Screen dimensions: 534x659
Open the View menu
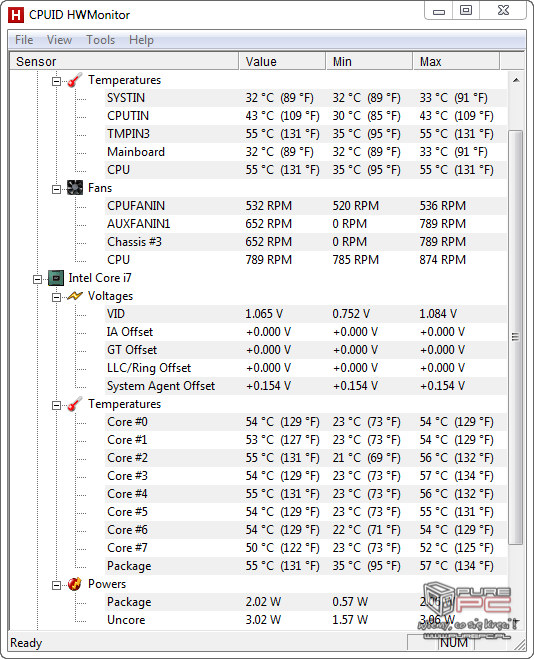click(x=59, y=40)
